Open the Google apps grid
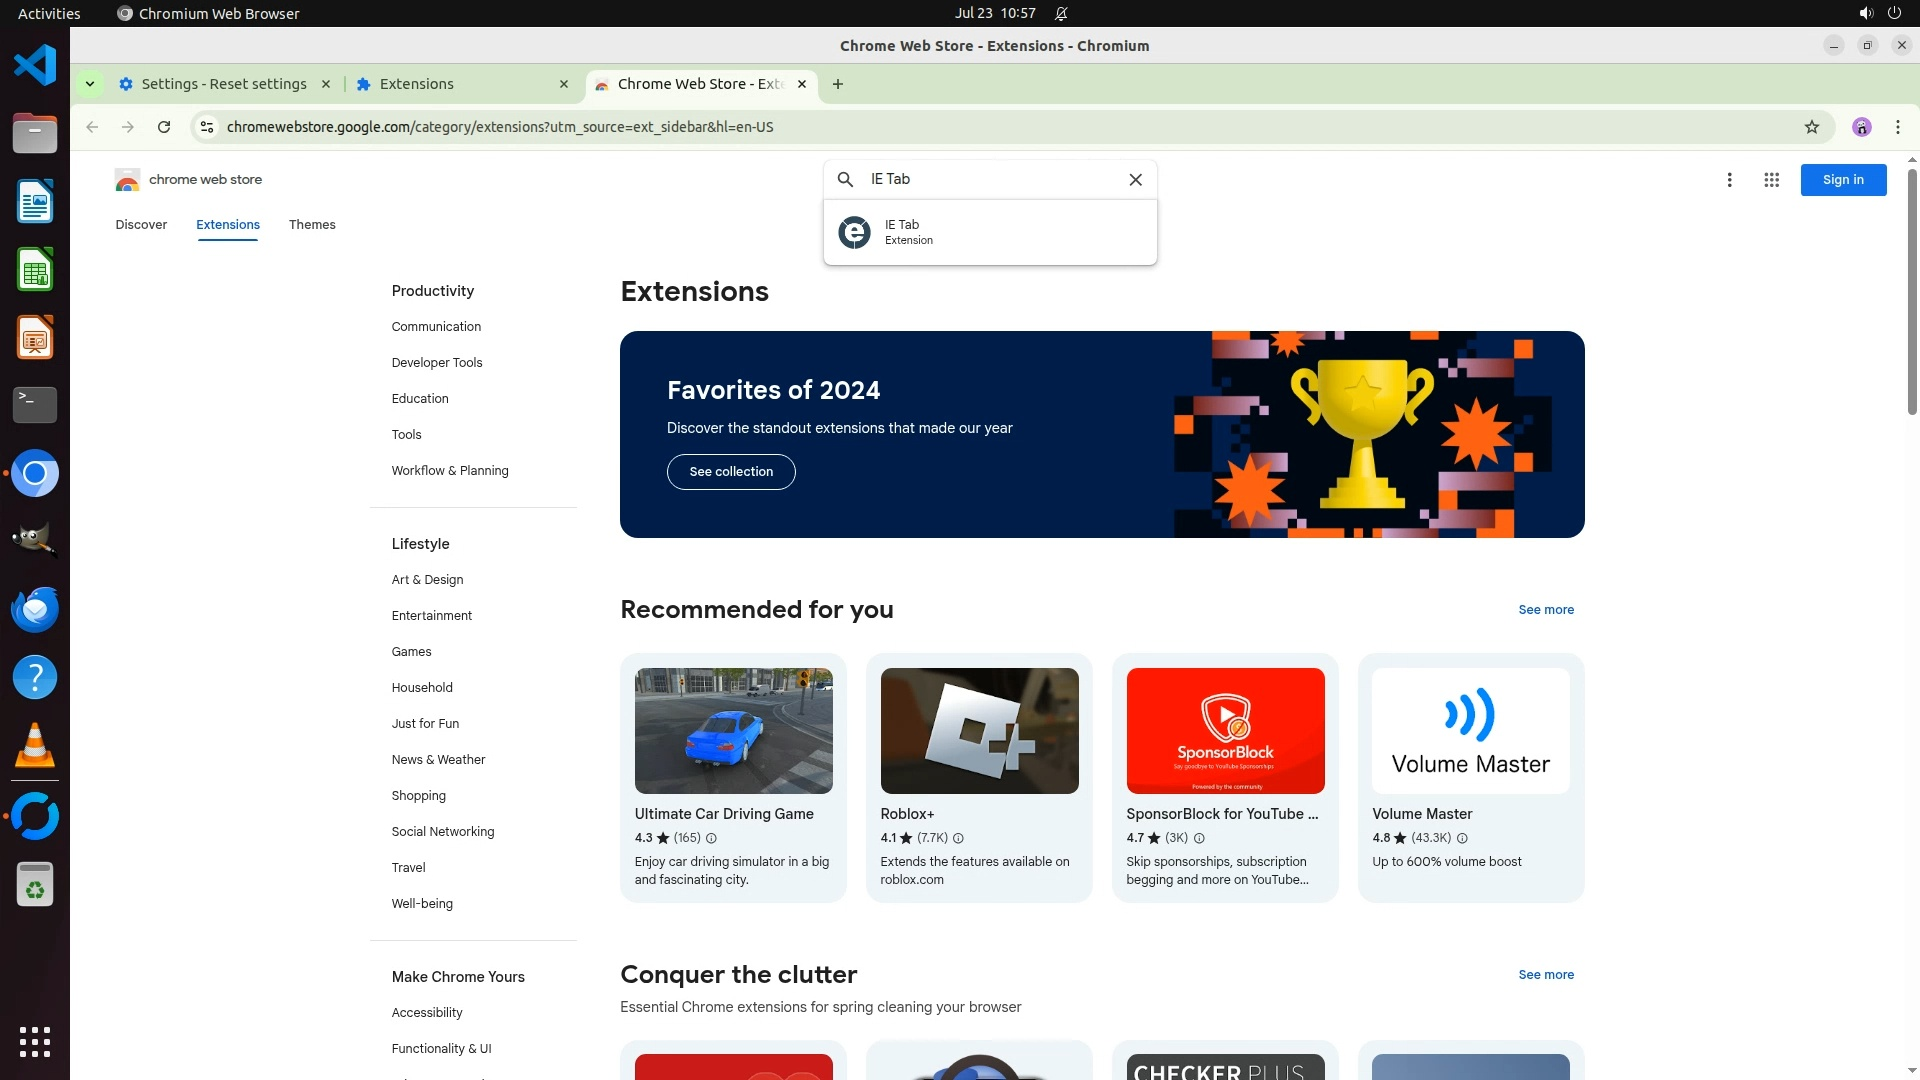 1771,180
